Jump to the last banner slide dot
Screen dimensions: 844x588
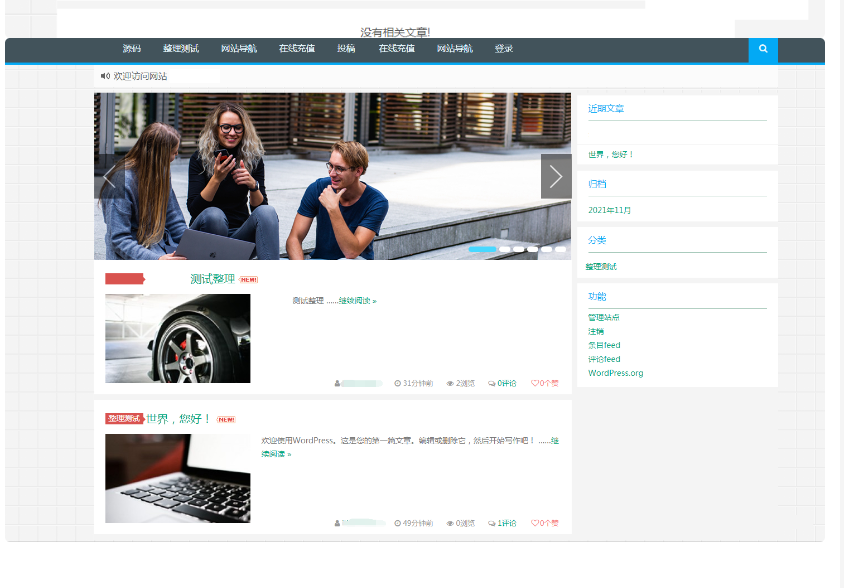(561, 249)
